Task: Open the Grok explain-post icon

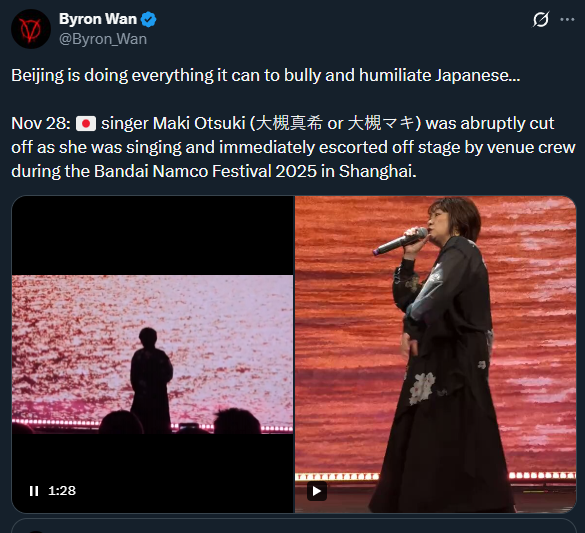Action: 541,19
